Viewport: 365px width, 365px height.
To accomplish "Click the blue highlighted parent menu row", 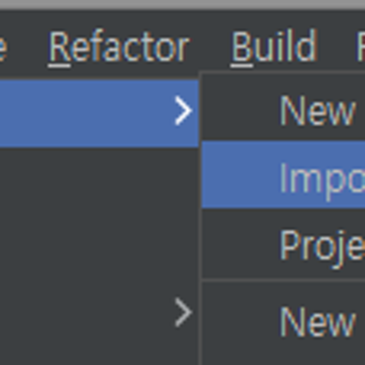I will click(99, 113).
